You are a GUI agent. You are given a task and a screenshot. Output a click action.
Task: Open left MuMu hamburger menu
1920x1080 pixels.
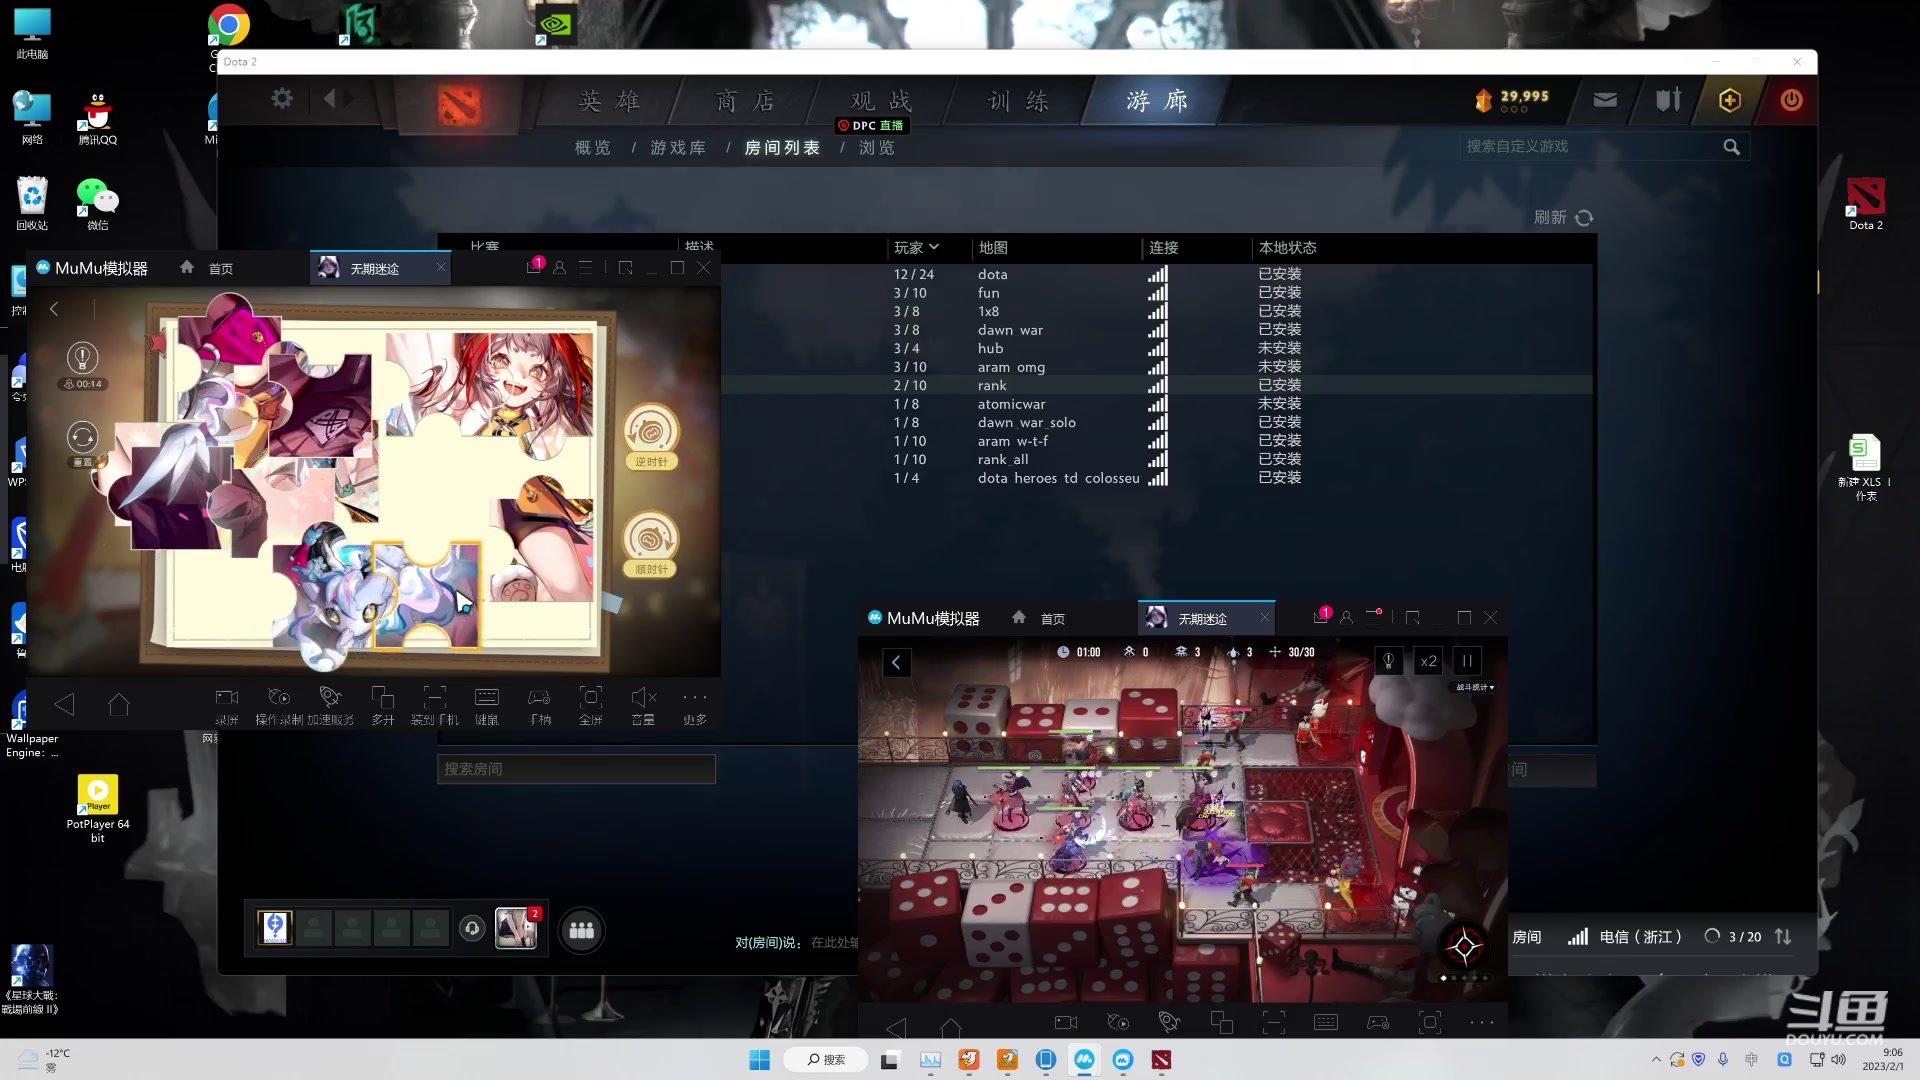[586, 267]
